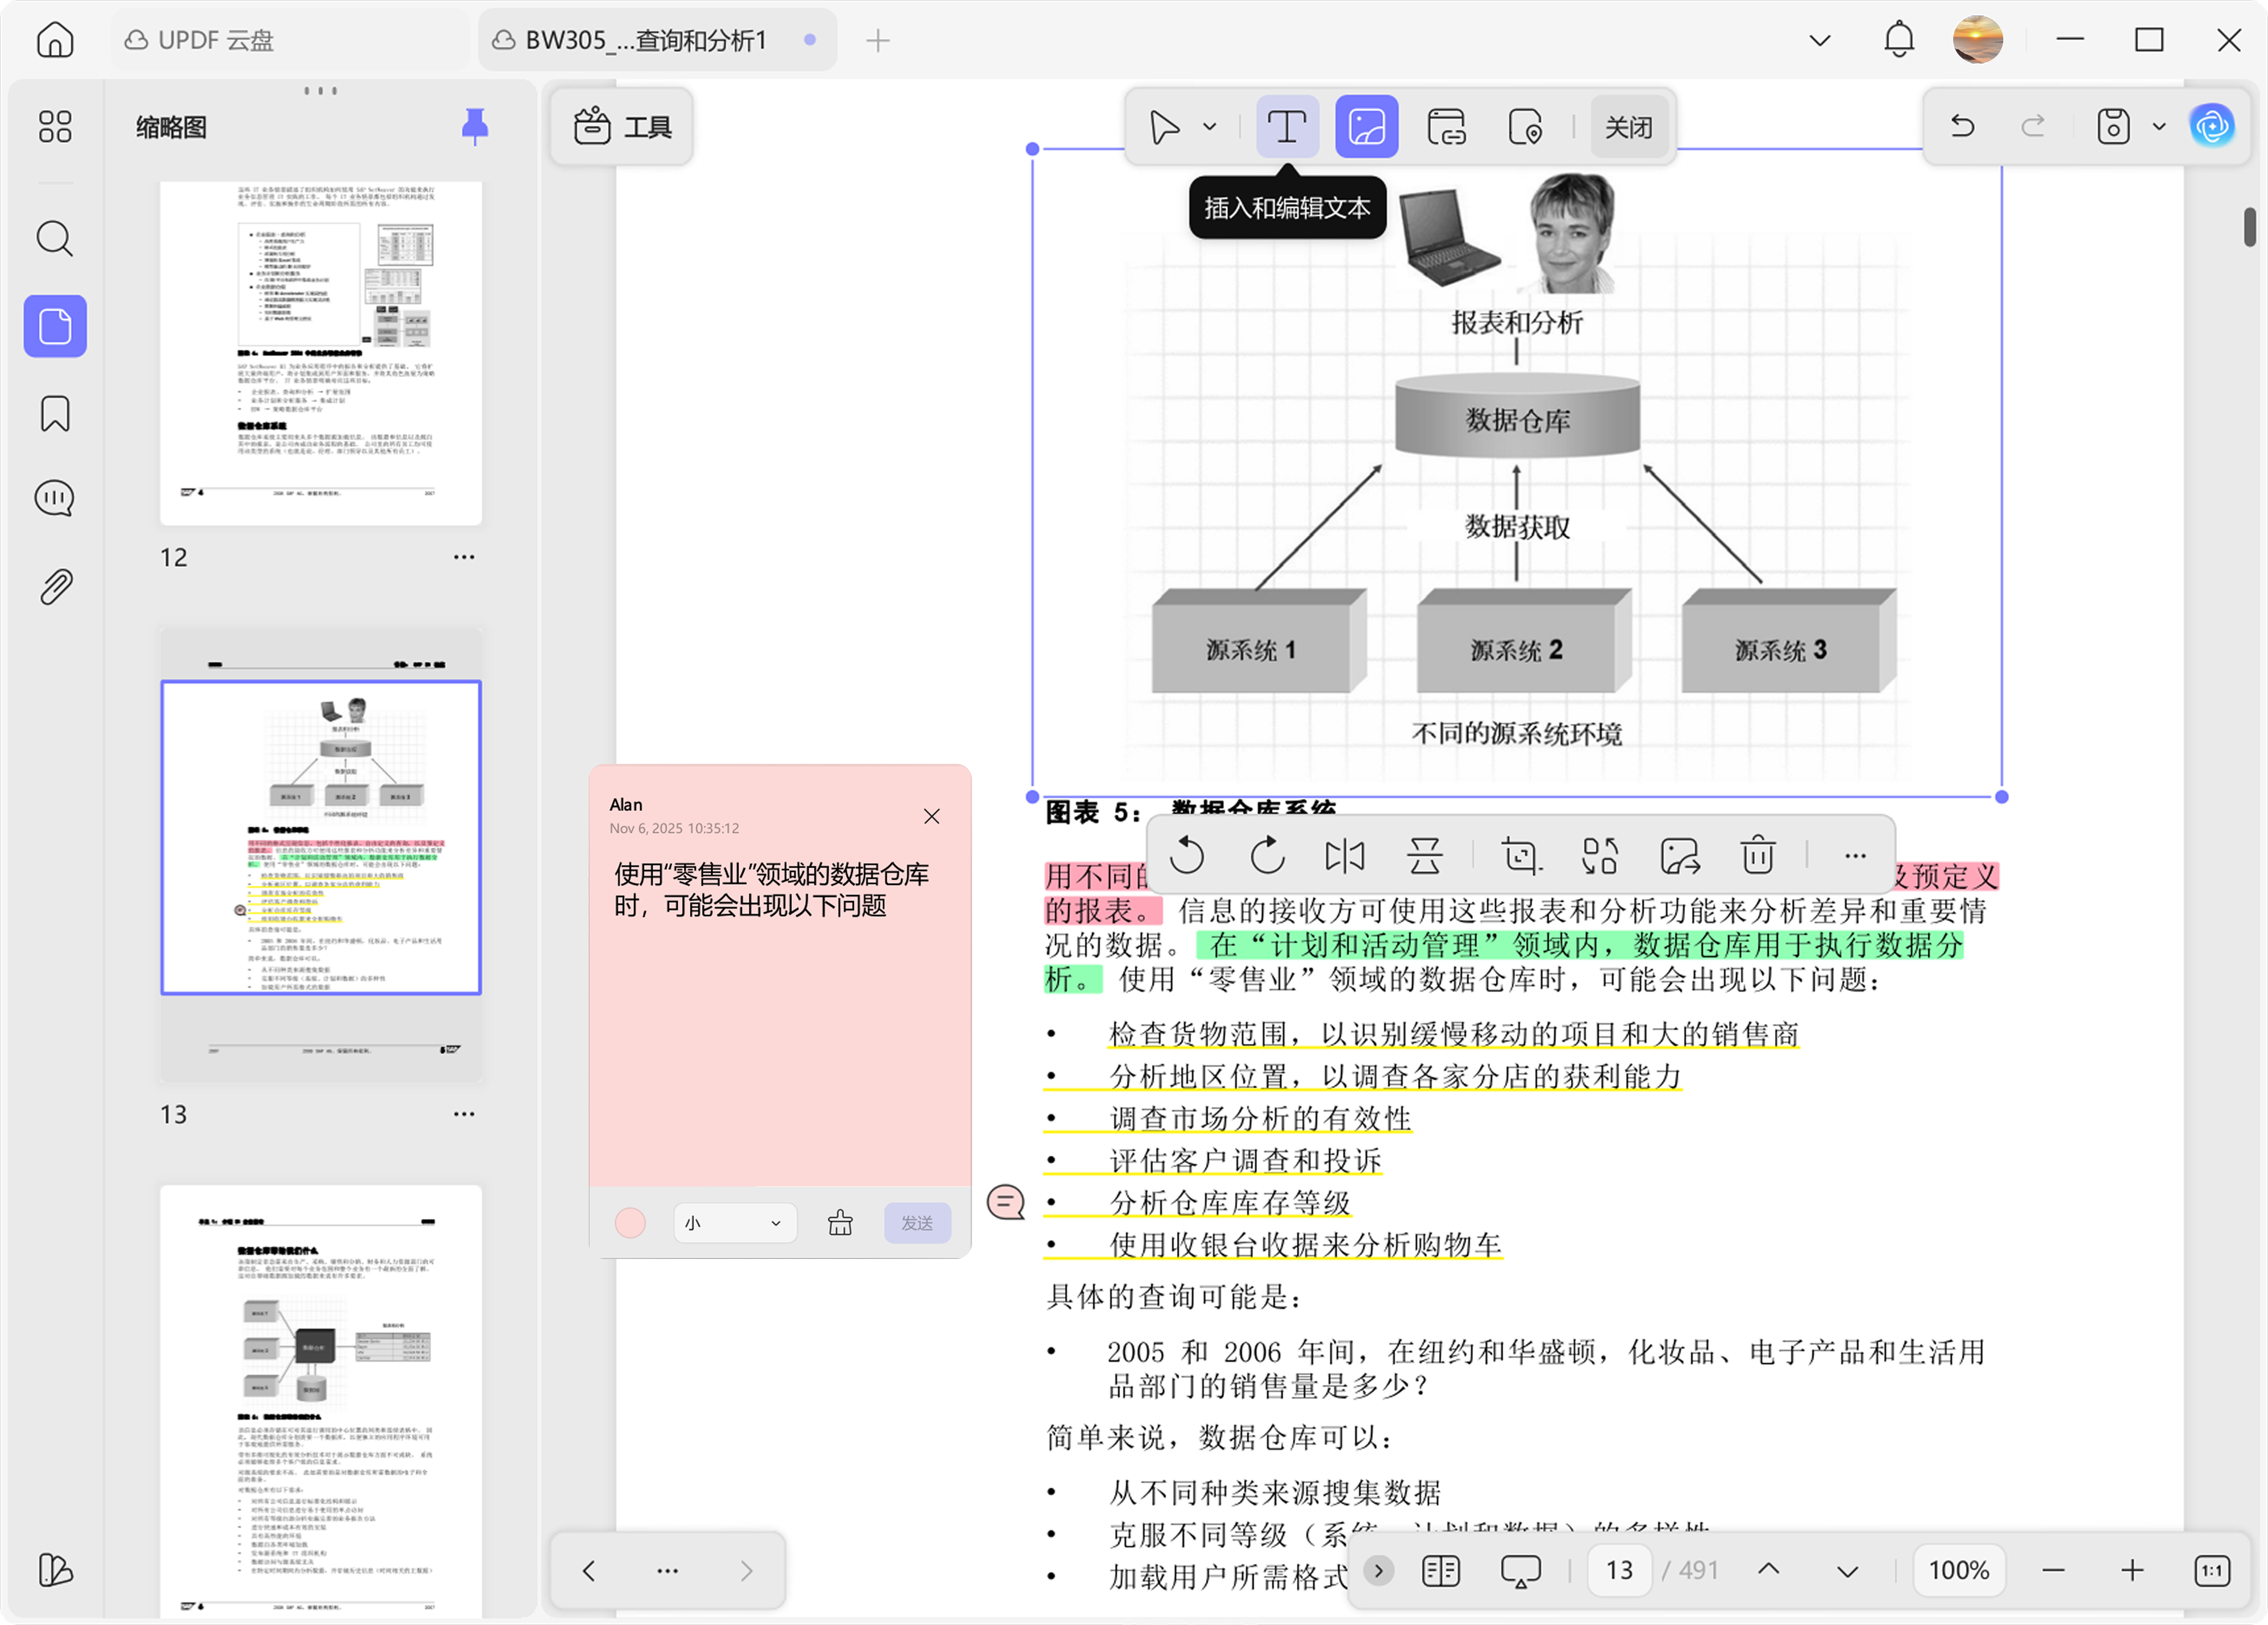Open the AI assistant icon at top right
Image resolution: width=2268 pixels, height=1625 pixels.
click(x=2213, y=126)
